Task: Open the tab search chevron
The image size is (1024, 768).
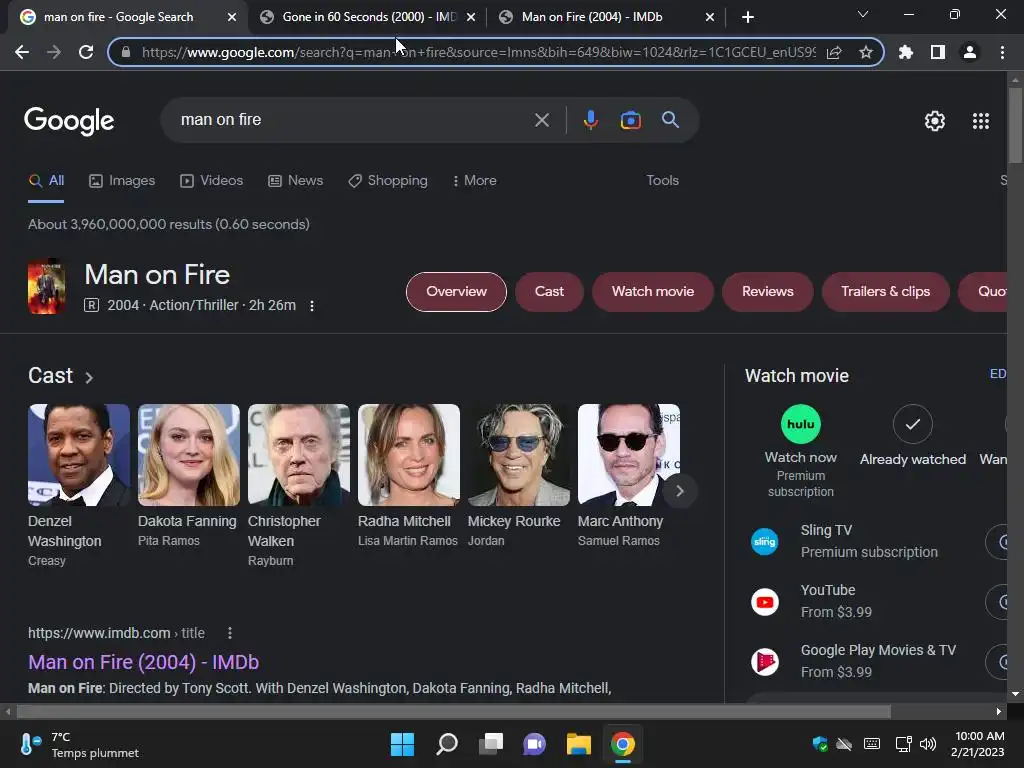Action: 863,14
